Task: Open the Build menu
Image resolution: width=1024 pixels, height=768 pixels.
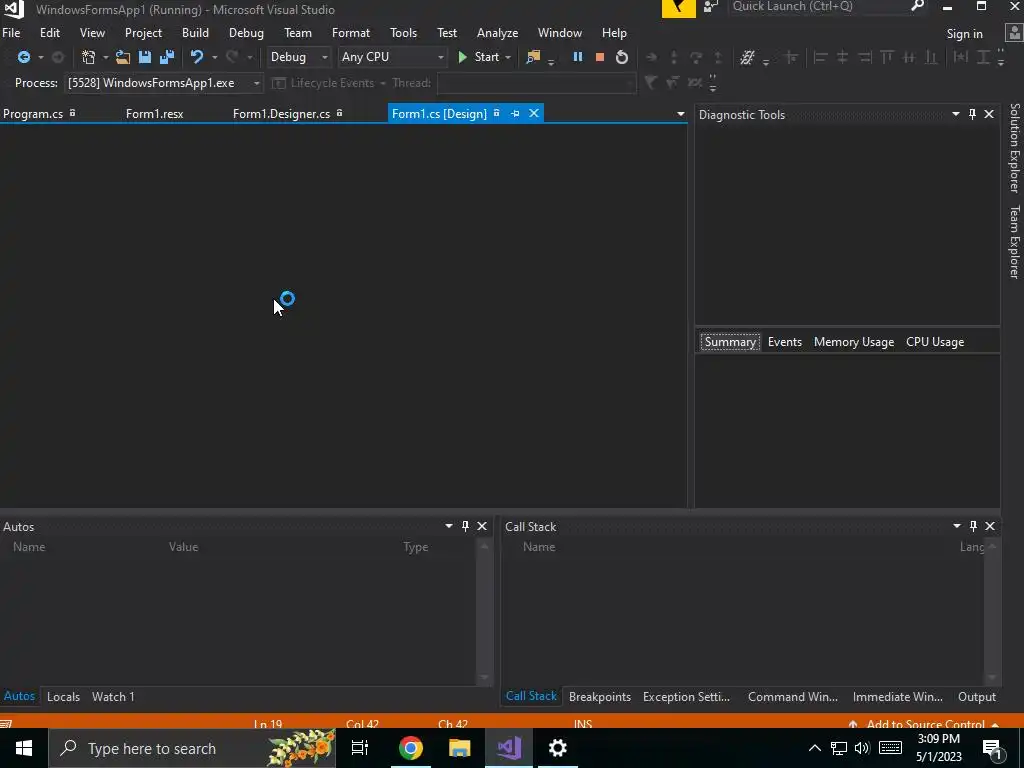Action: [x=195, y=33]
